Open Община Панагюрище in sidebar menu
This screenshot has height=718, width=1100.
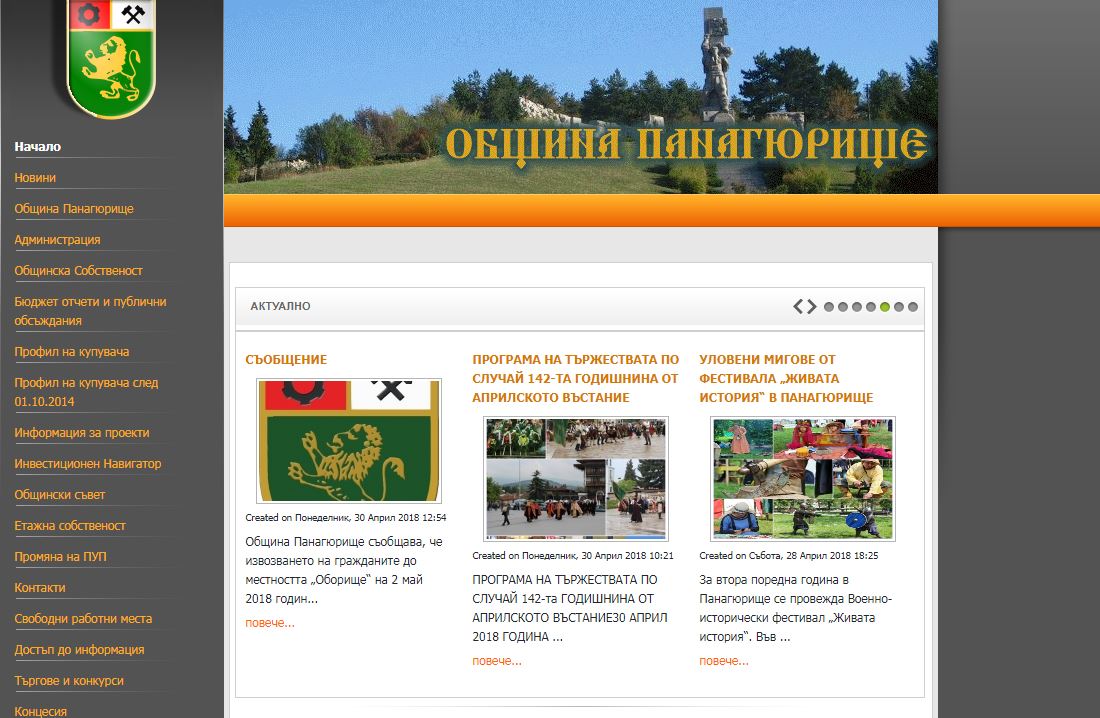74,208
